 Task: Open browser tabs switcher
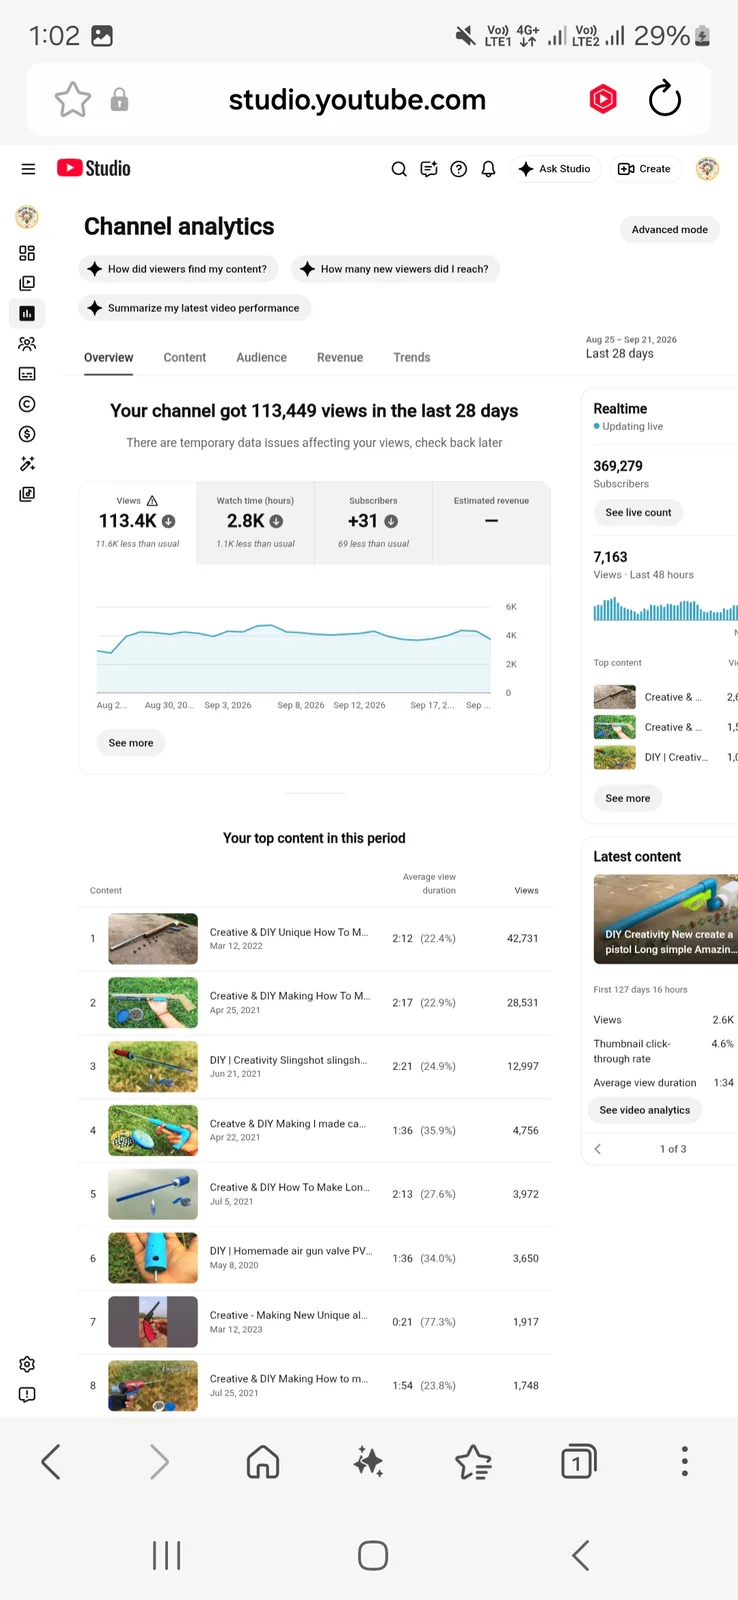click(578, 1462)
